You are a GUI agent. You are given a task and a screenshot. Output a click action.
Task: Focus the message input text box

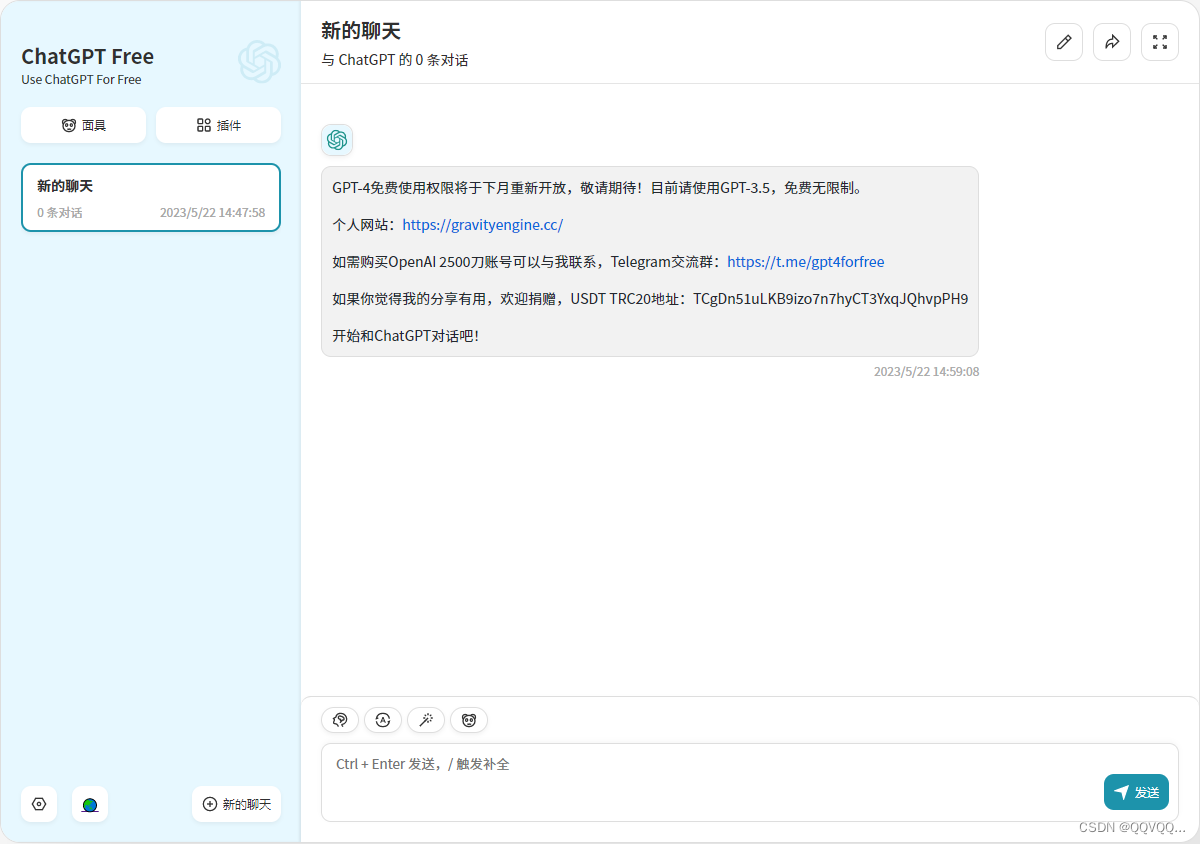750,782
